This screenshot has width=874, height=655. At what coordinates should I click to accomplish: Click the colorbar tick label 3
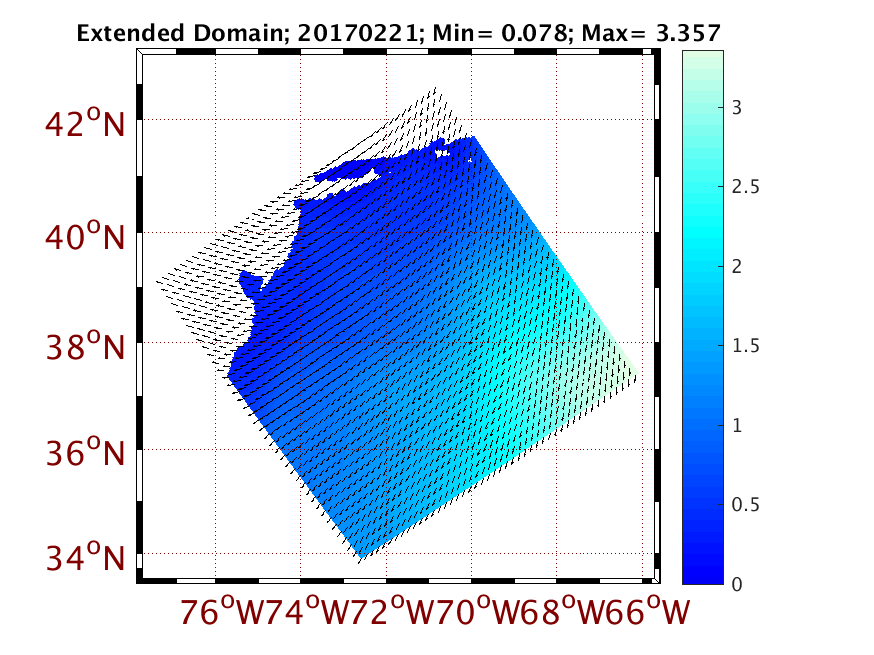tap(737, 108)
